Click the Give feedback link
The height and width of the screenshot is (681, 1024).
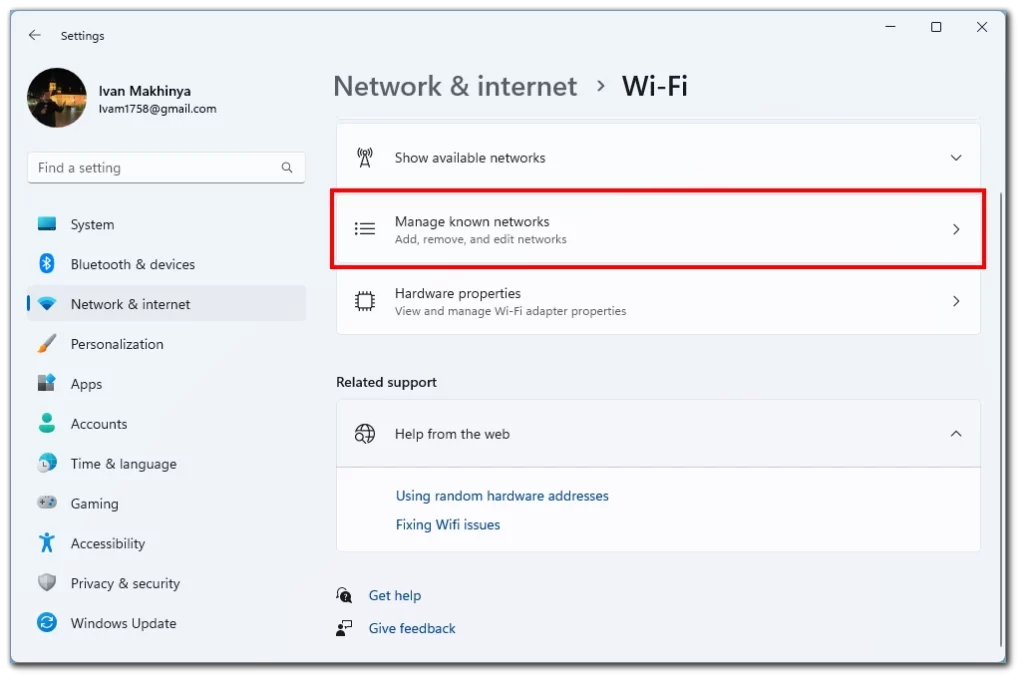(x=412, y=628)
